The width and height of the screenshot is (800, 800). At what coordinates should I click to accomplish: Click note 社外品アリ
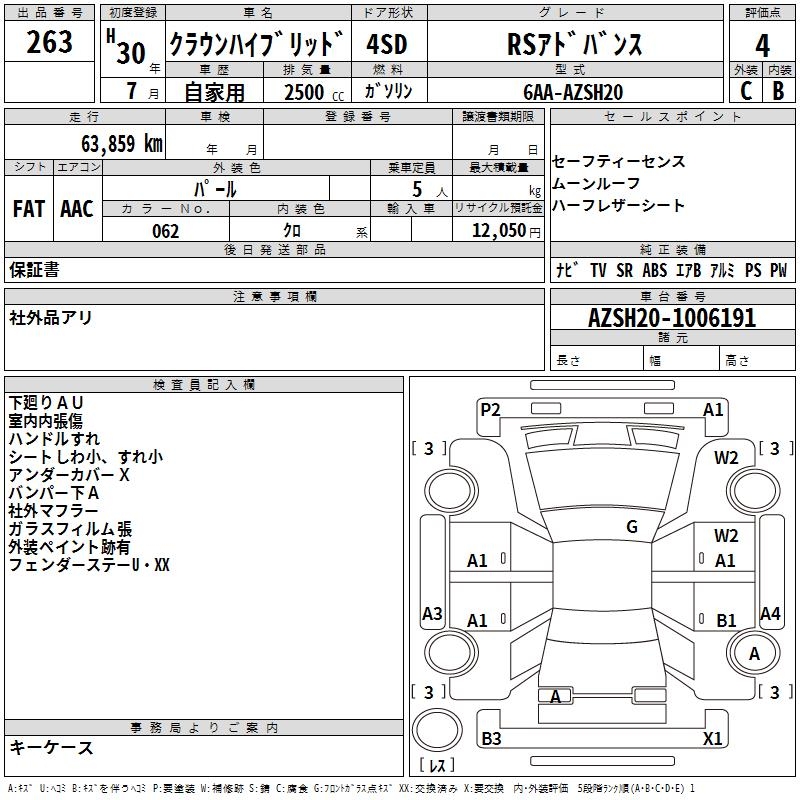click(51, 317)
